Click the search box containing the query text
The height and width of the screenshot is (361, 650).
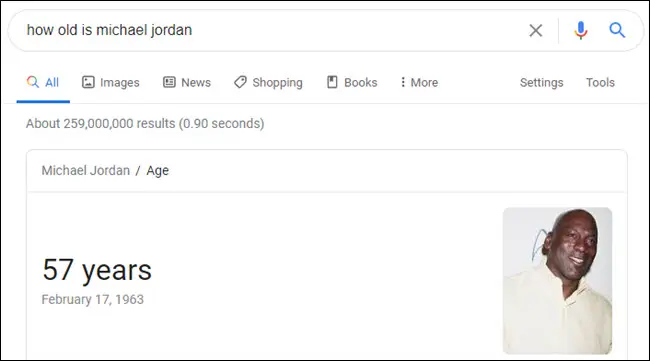pos(269,30)
